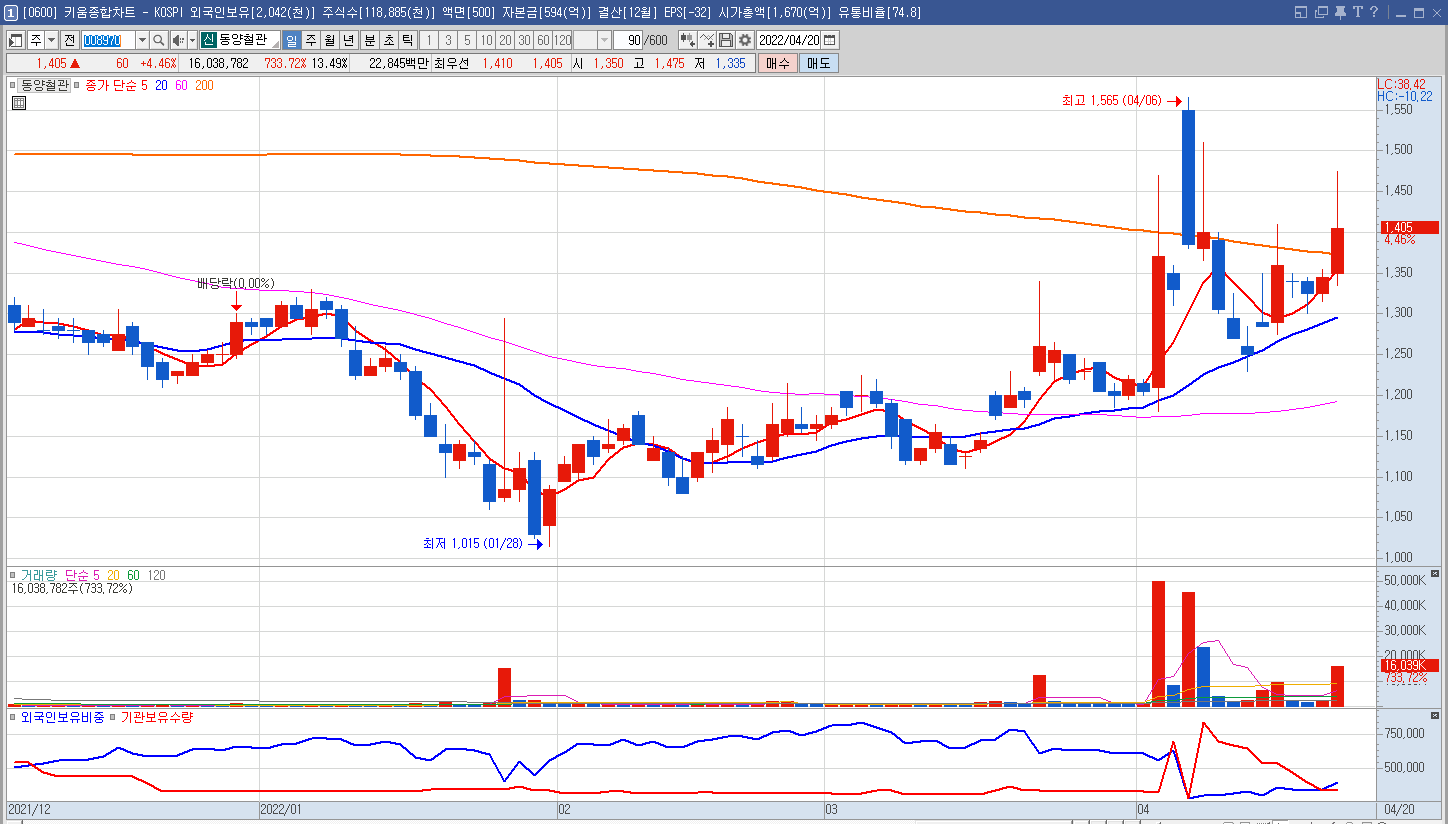
Task: Close the volume panel with x icon
Action: [x=1436, y=575]
